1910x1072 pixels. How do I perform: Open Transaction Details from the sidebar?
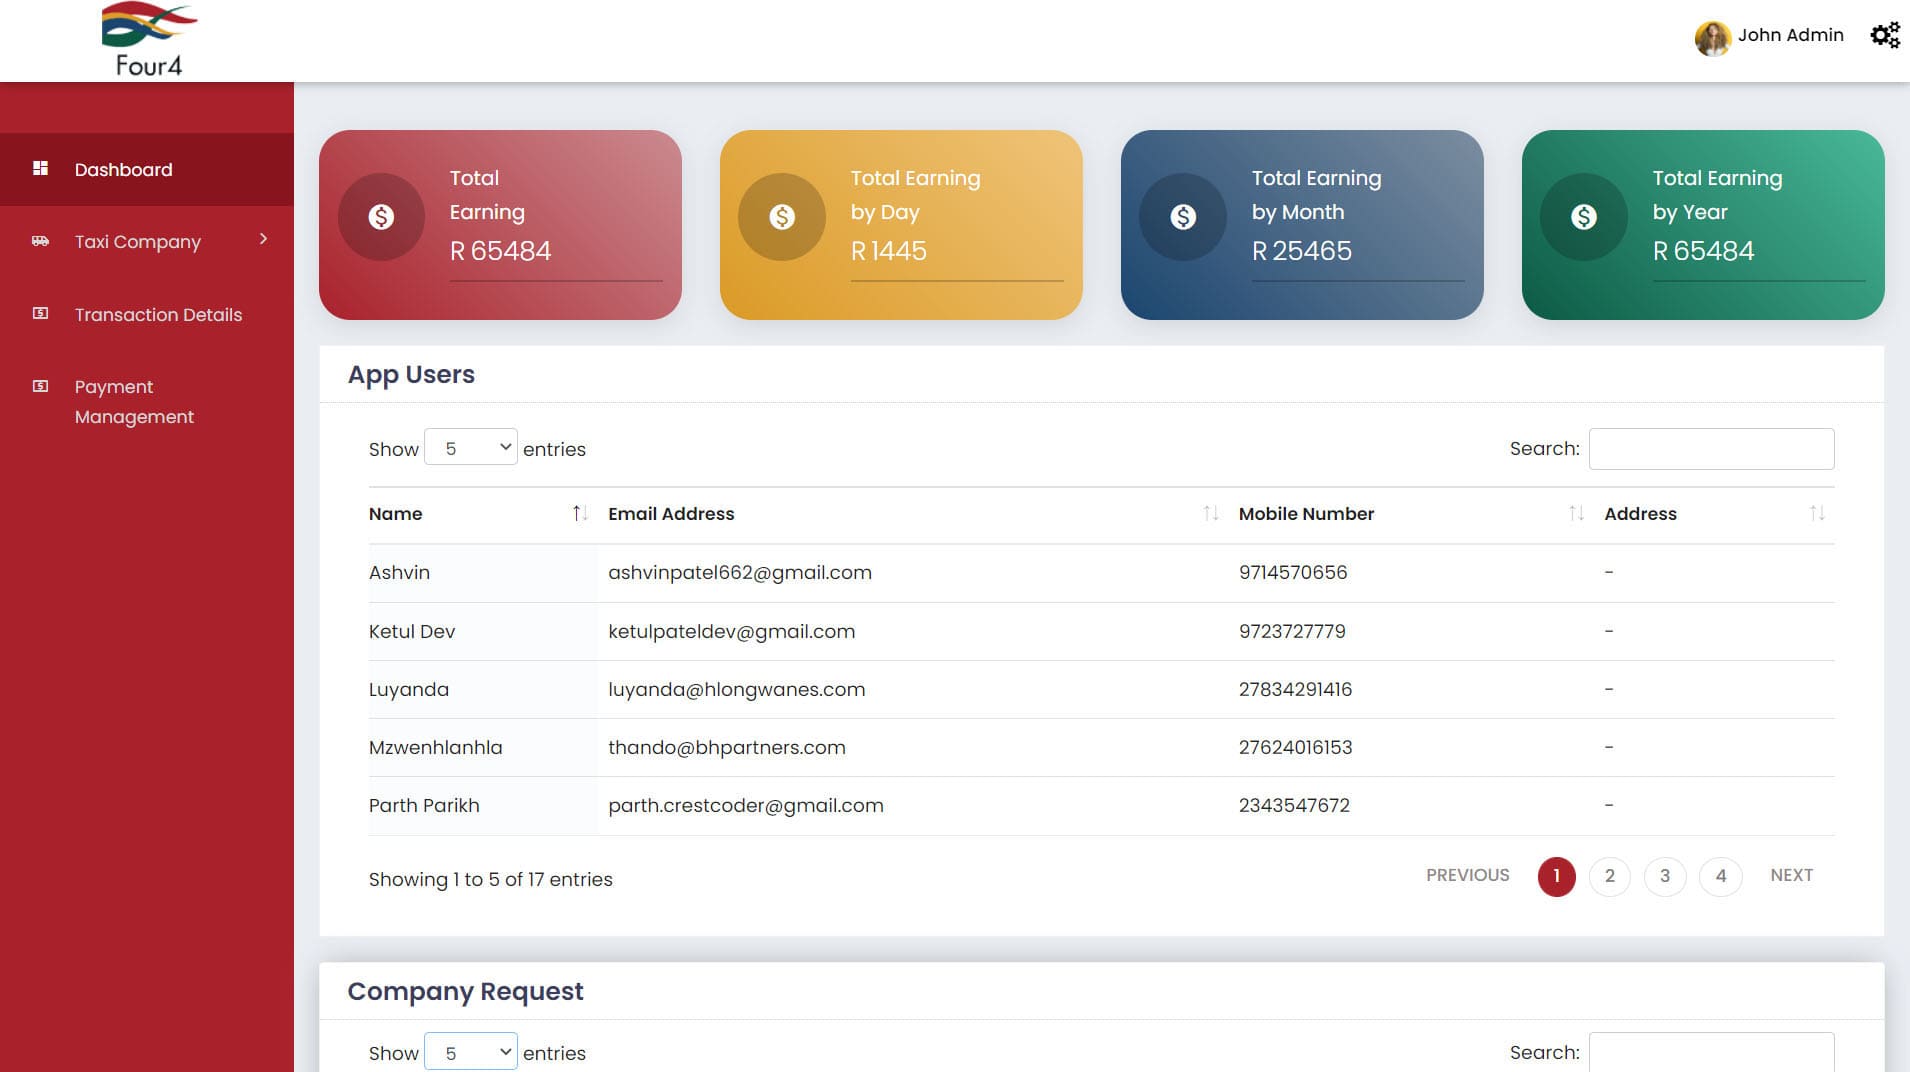(157, 314)
